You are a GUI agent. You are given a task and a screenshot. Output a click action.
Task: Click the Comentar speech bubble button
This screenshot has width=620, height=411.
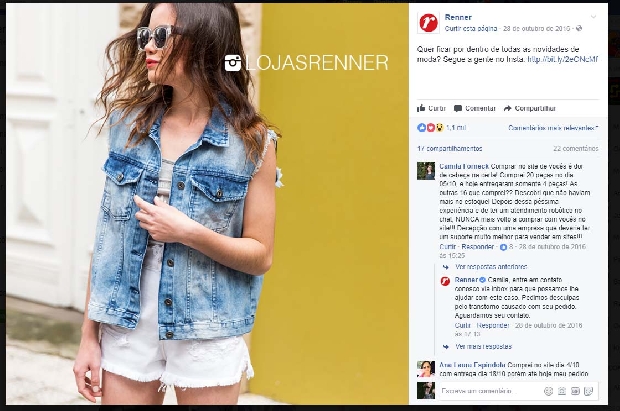pos(475,108)
